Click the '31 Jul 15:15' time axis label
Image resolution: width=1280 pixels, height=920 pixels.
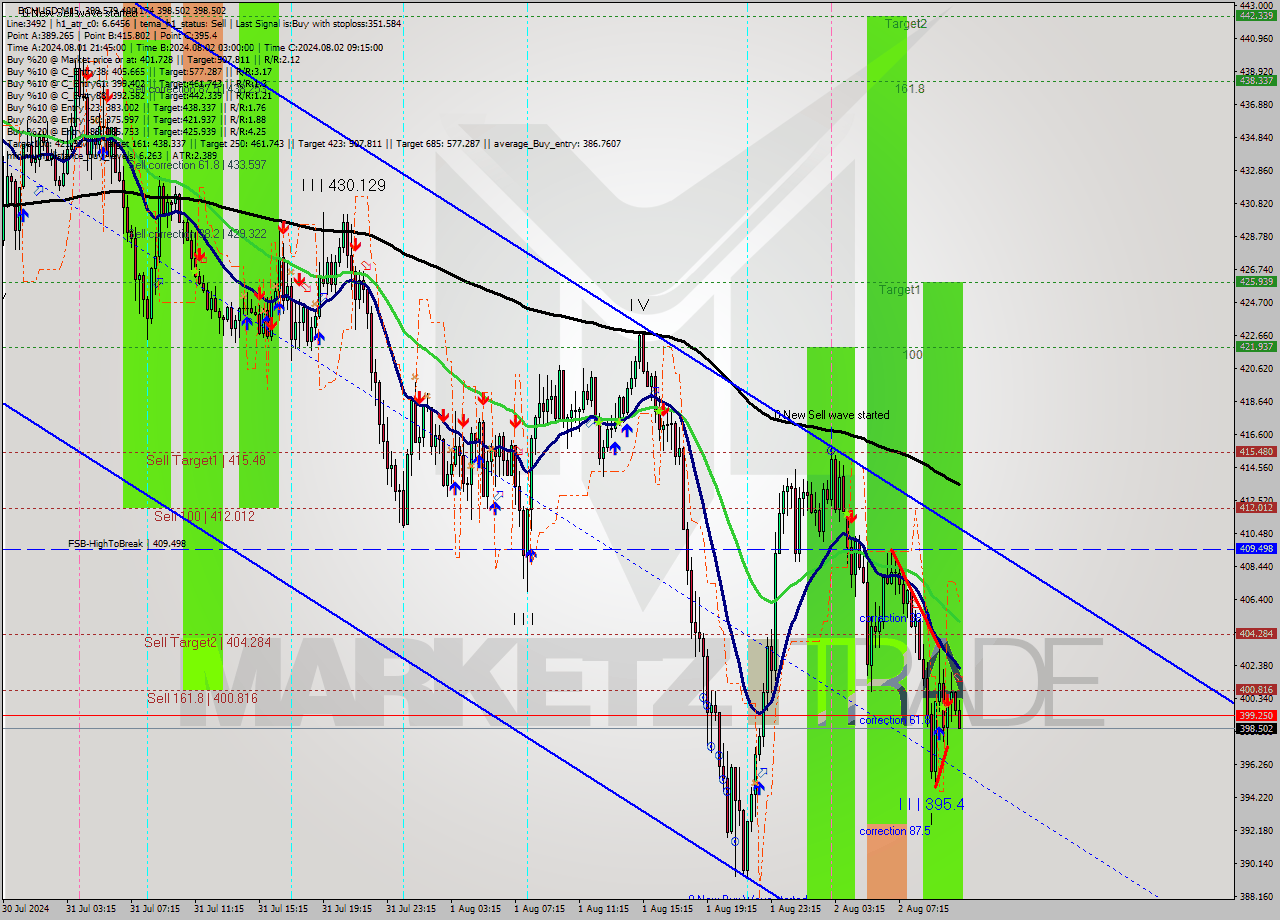[283, 909]
